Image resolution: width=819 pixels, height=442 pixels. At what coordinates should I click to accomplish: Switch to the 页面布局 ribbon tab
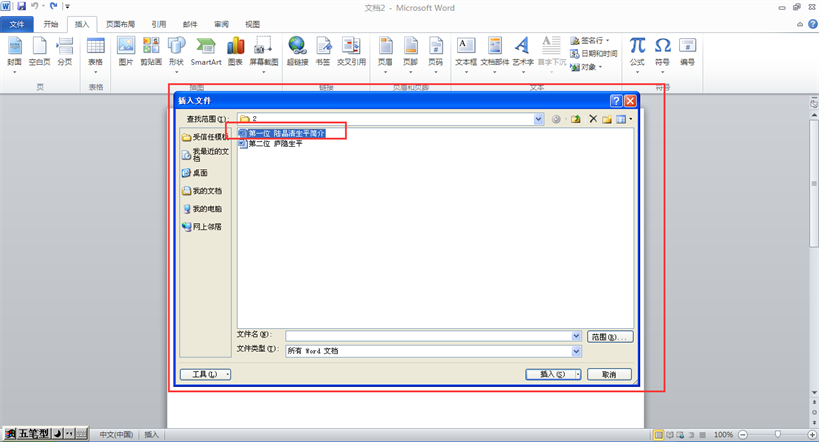(x=120, y=23)
